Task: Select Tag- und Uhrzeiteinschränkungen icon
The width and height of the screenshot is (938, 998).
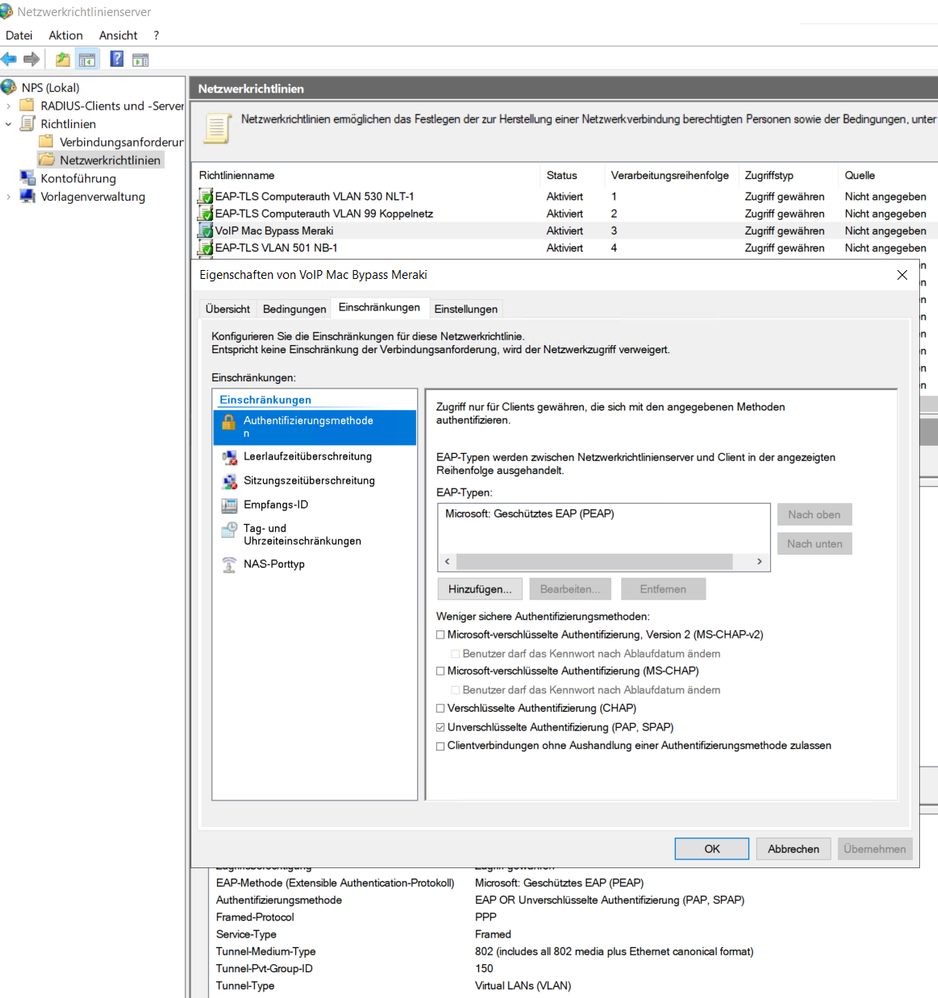Action: pyautogui.click(x=229, y=530)
